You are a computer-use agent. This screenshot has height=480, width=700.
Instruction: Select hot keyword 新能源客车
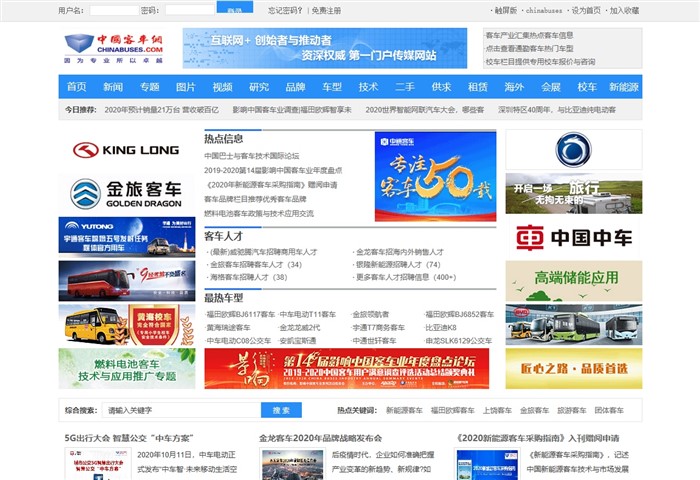pyautogui.click(x=404, y=410)
